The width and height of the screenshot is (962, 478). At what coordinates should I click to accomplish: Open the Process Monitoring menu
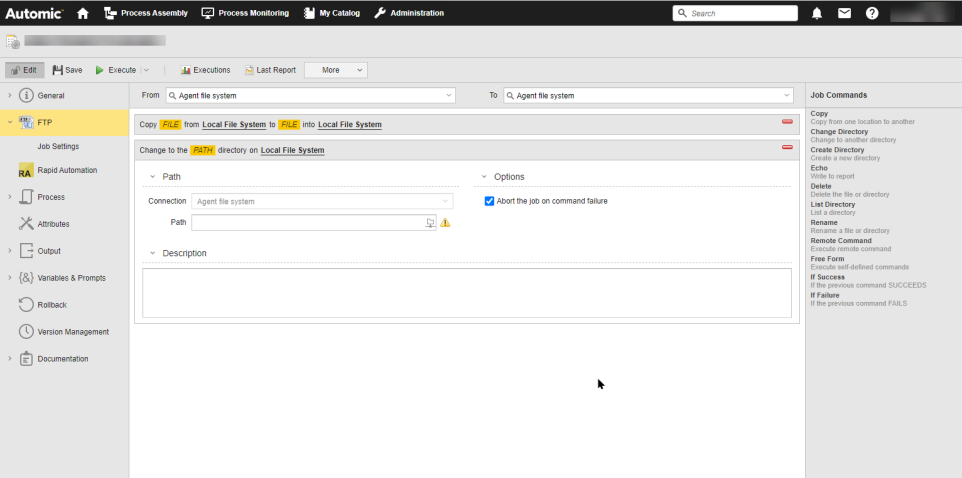tap(245, 13)
